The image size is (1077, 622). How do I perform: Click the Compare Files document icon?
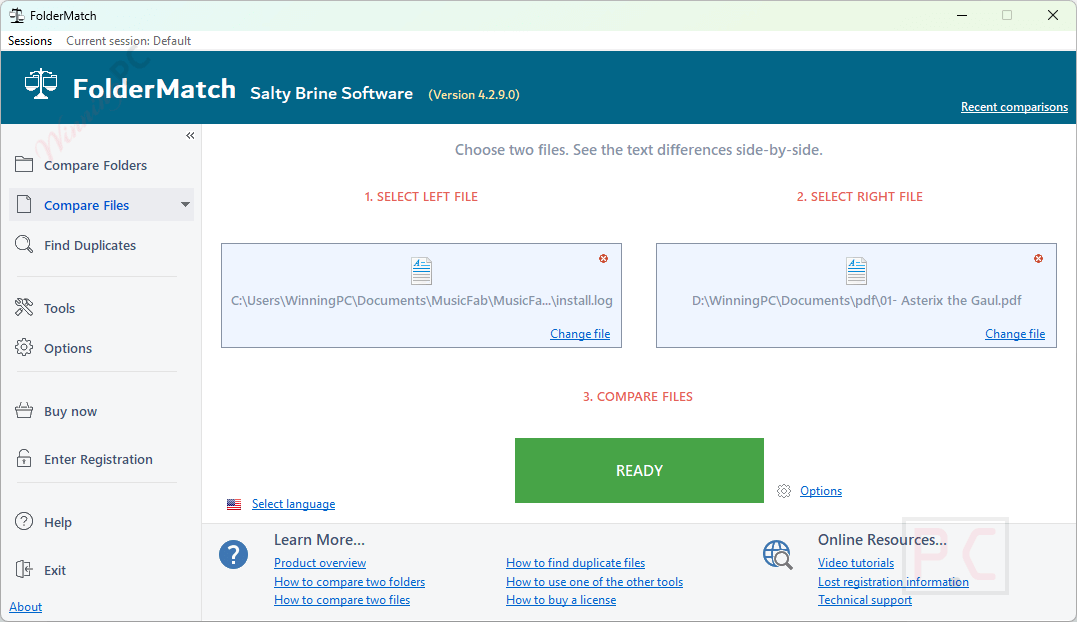tap(24, 204)
